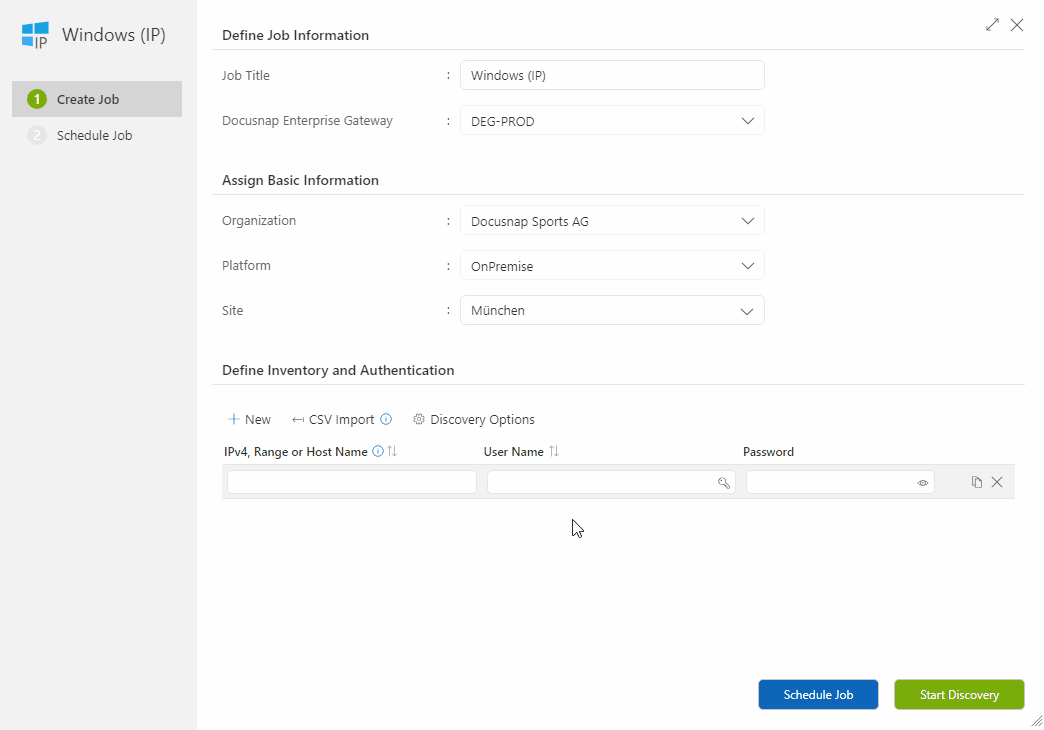
Task: Click the New entry icon
Action: pyautogui.click(x=248, y=419)
